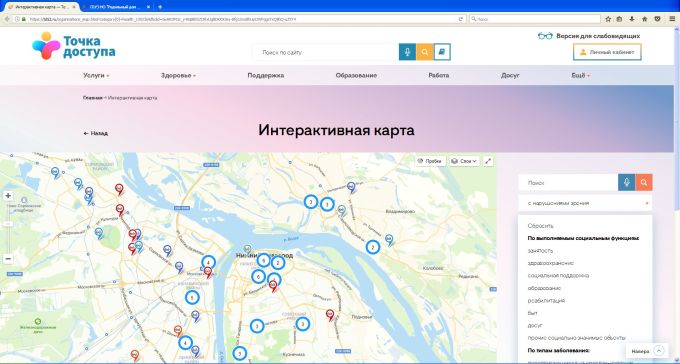Open the Ещё menu
The image size is (680, 364).
(x=581, y=75)
